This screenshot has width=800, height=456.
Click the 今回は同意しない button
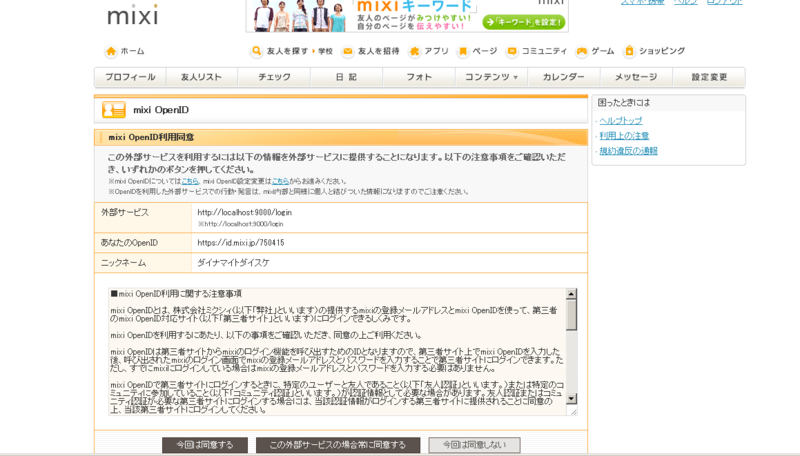tap(474, 445)
